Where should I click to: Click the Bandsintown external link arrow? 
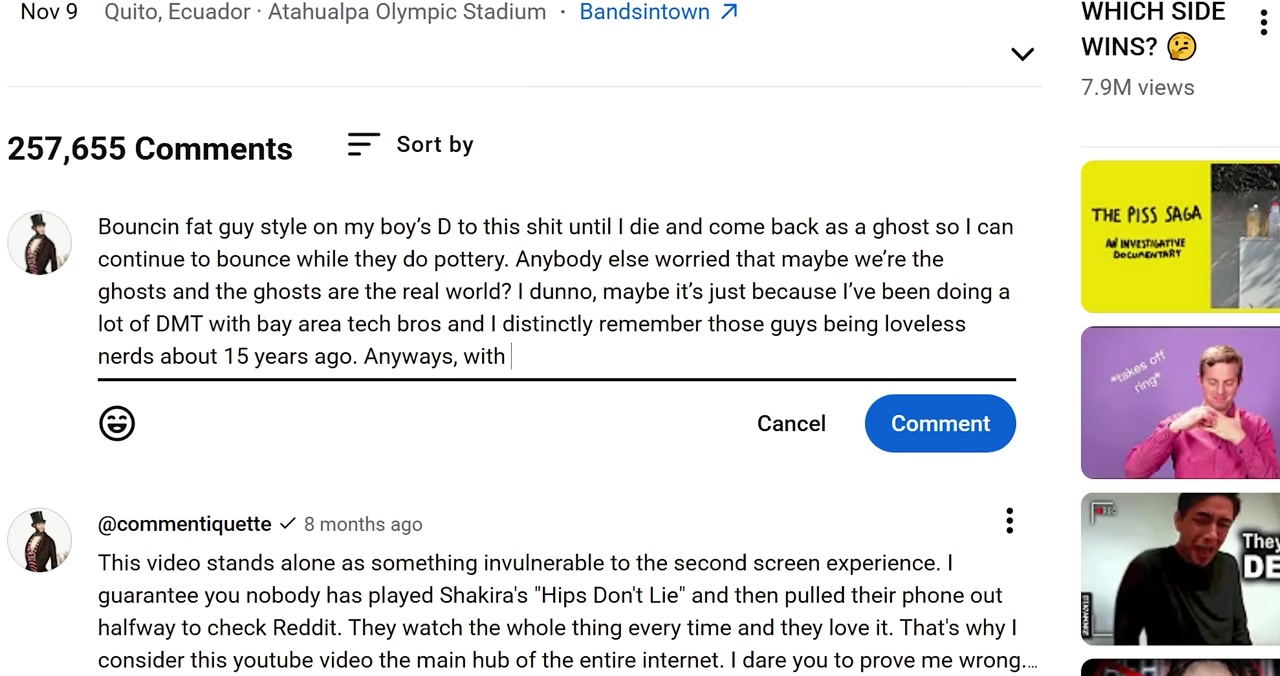click(x=729, y=12)
